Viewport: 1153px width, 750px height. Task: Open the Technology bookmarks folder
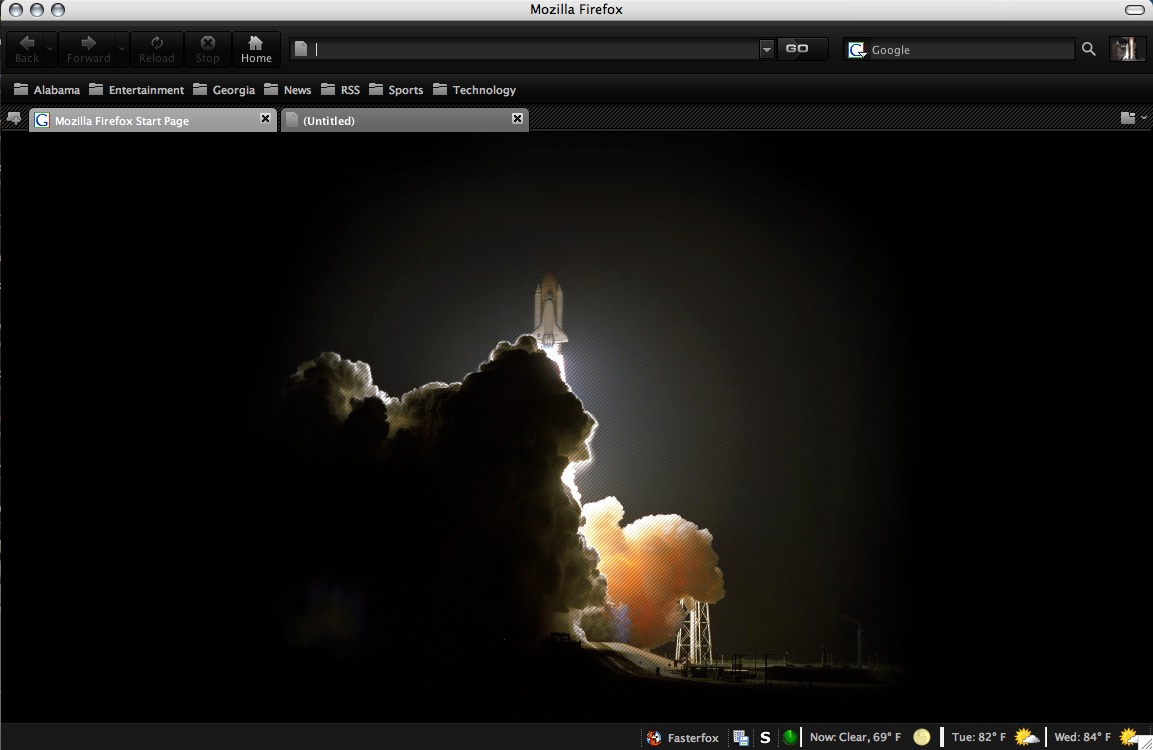coord(474,90)
